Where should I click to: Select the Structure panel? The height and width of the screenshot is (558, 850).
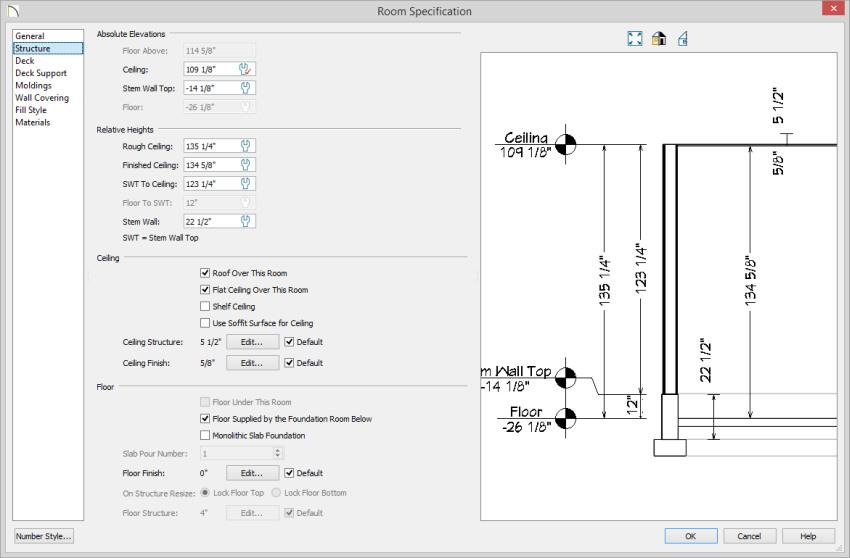click(x=48, y=48)
